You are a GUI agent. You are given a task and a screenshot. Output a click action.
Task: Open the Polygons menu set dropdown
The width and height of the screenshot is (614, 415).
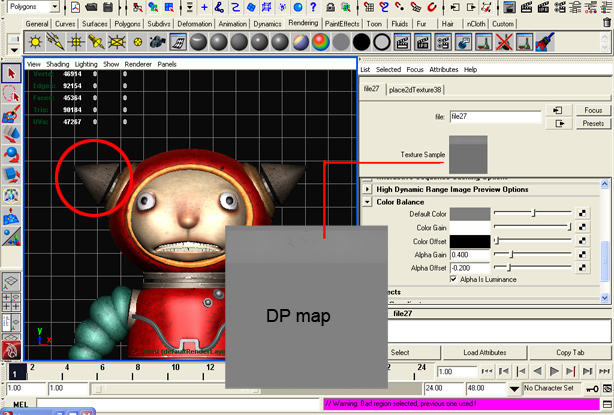(32, 6)
